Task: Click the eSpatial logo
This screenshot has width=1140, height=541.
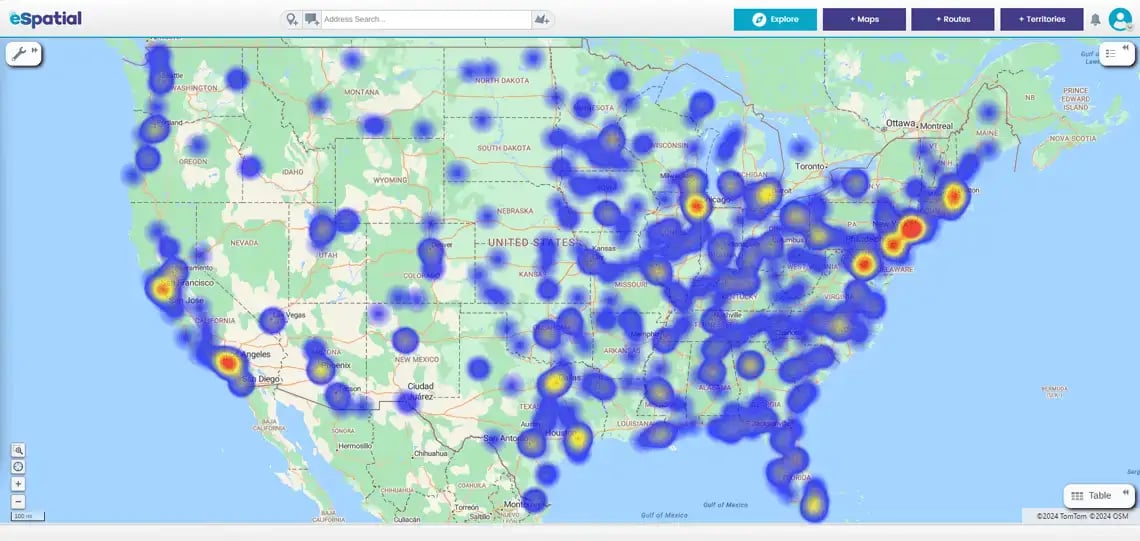Action: [45, 18]
